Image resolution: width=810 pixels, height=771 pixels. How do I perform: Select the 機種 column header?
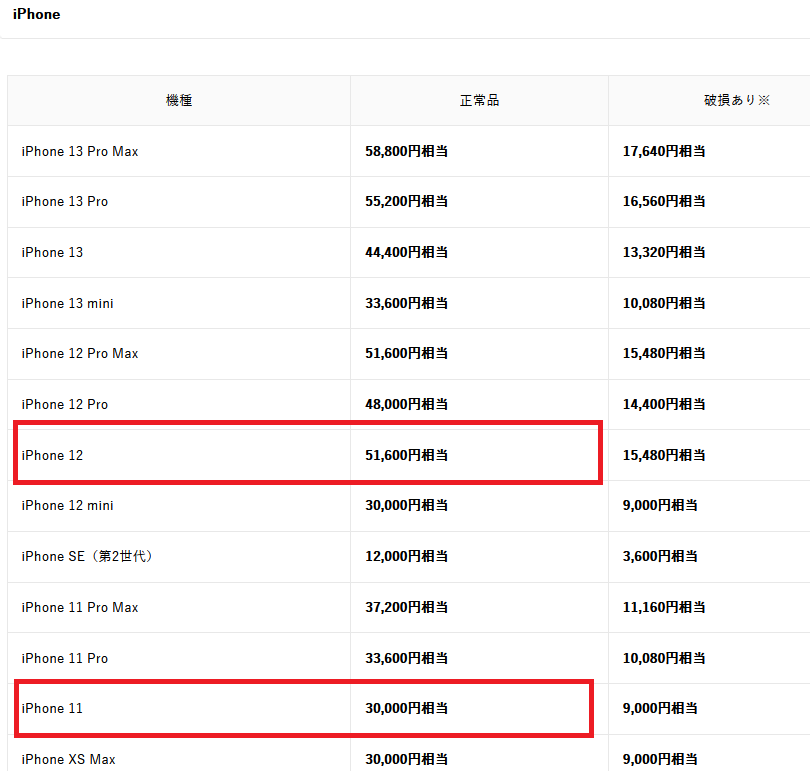point(179,100)
